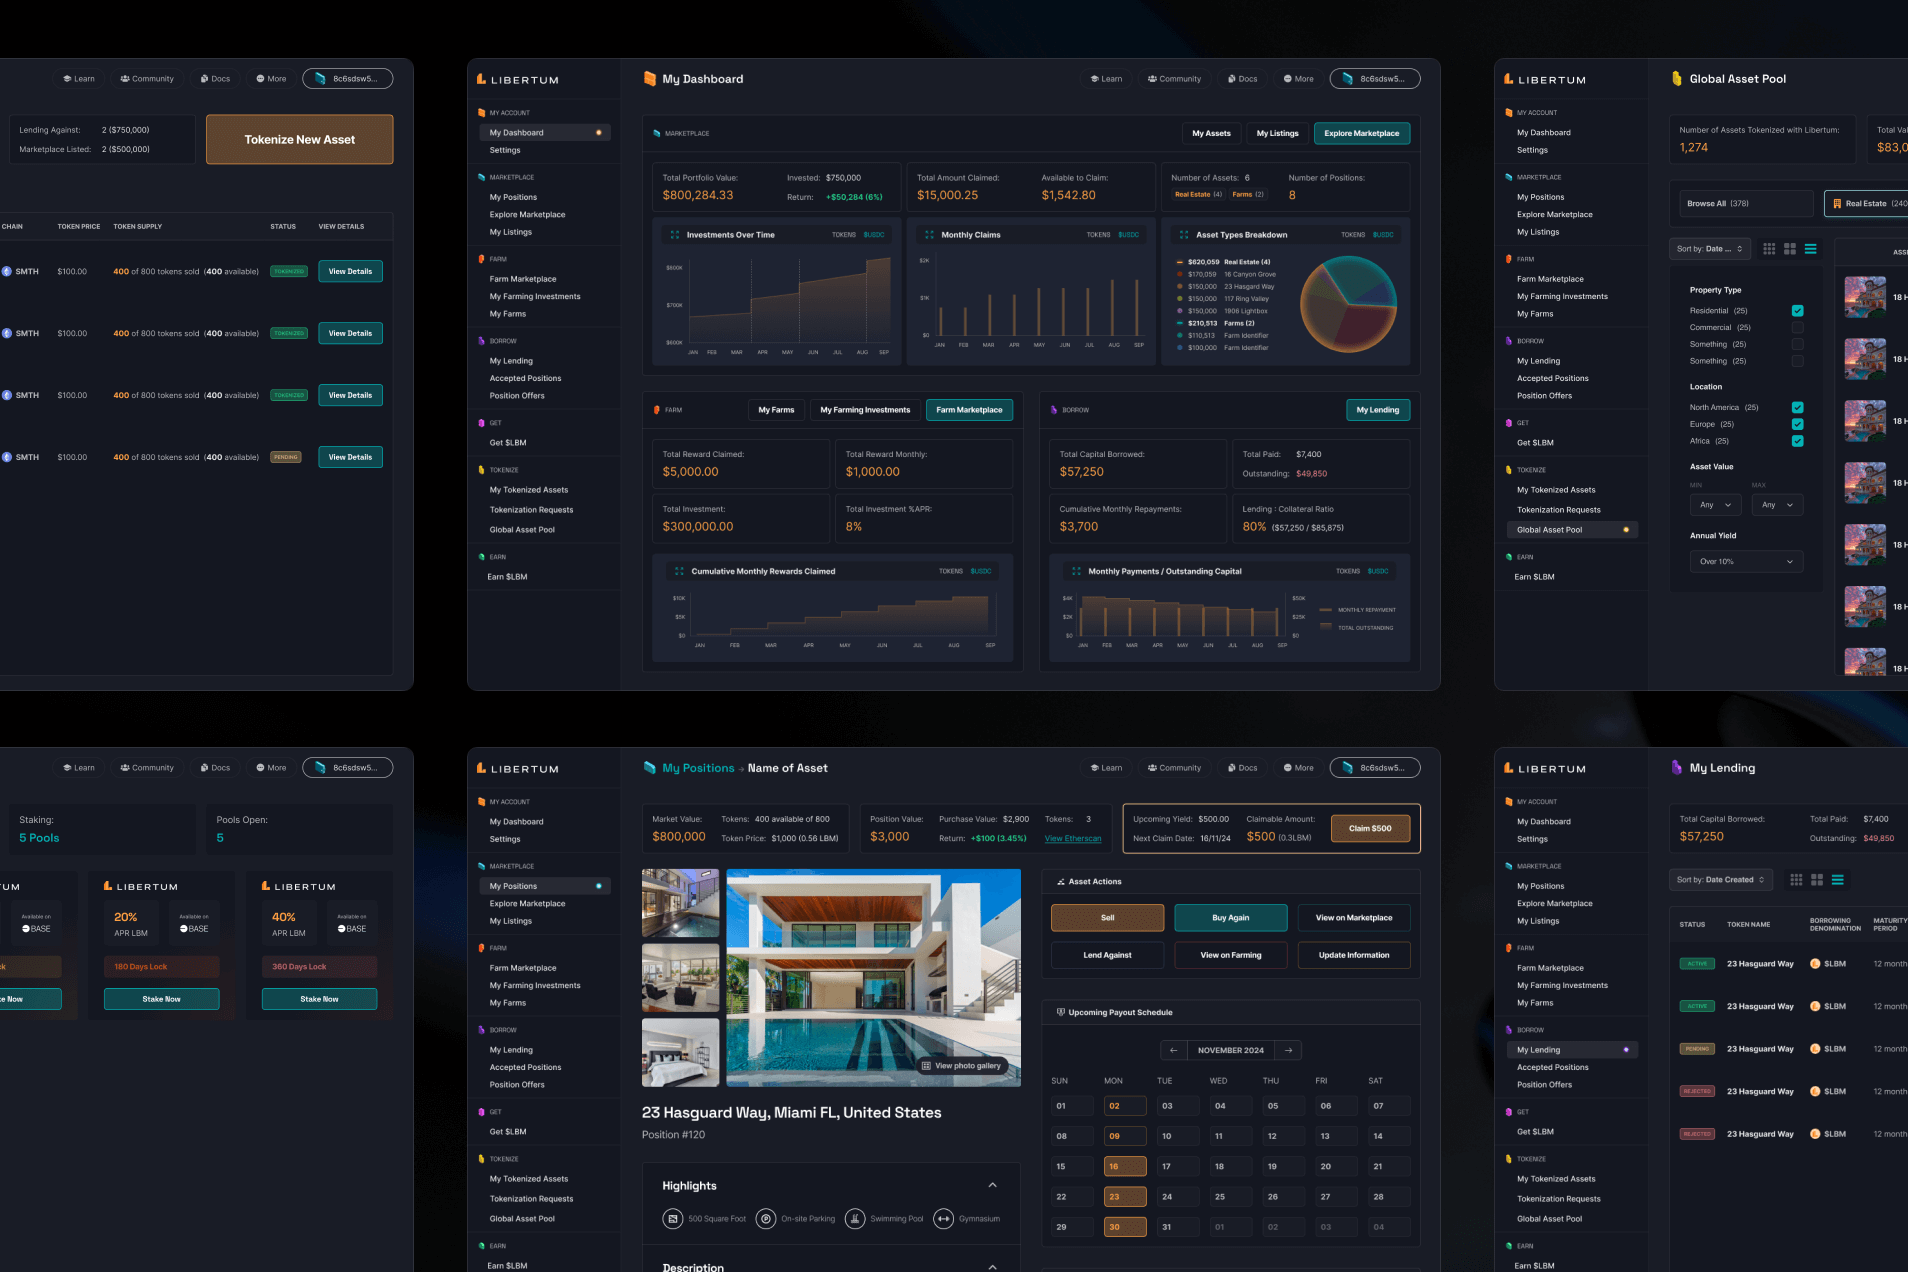The height and width of the screenshot is (1272, 1908).
Task: Click the Swimming Pool highlight icon
Action: 855,1218
